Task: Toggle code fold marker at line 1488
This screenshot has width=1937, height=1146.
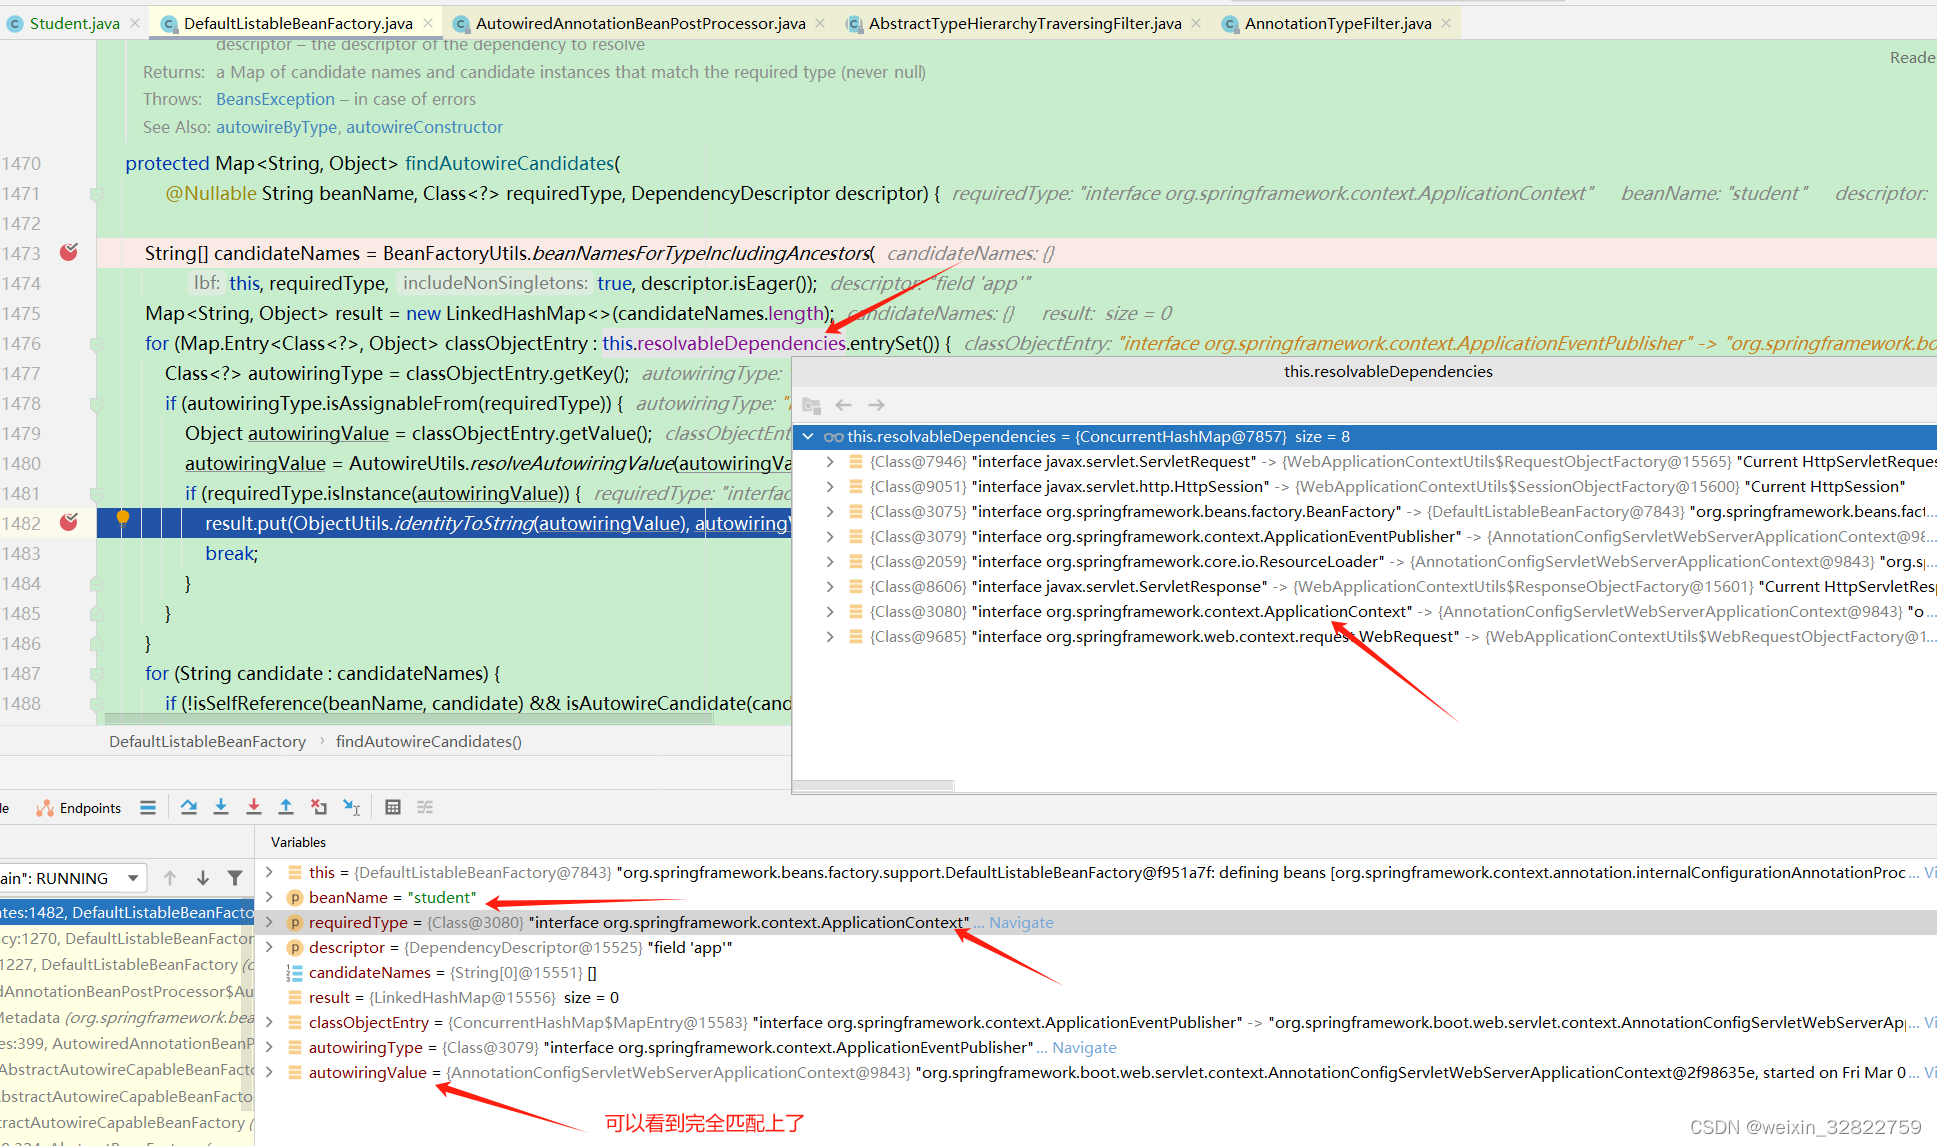Action: [x=96, y=704]
